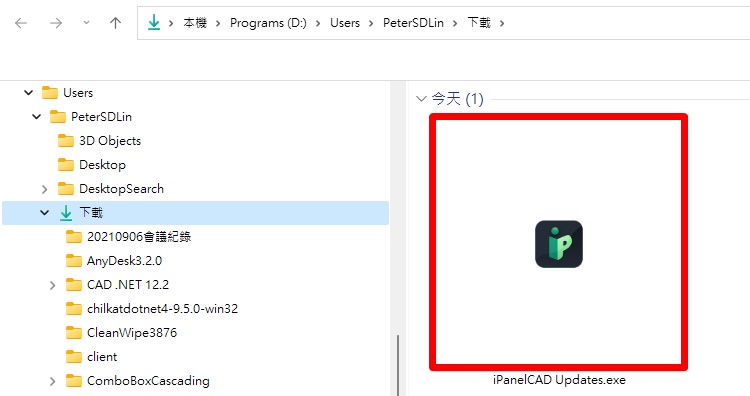This screenshot has width=750, height=396.
Task: Collapse the 今天 (1) group
Action: point(421,99)
